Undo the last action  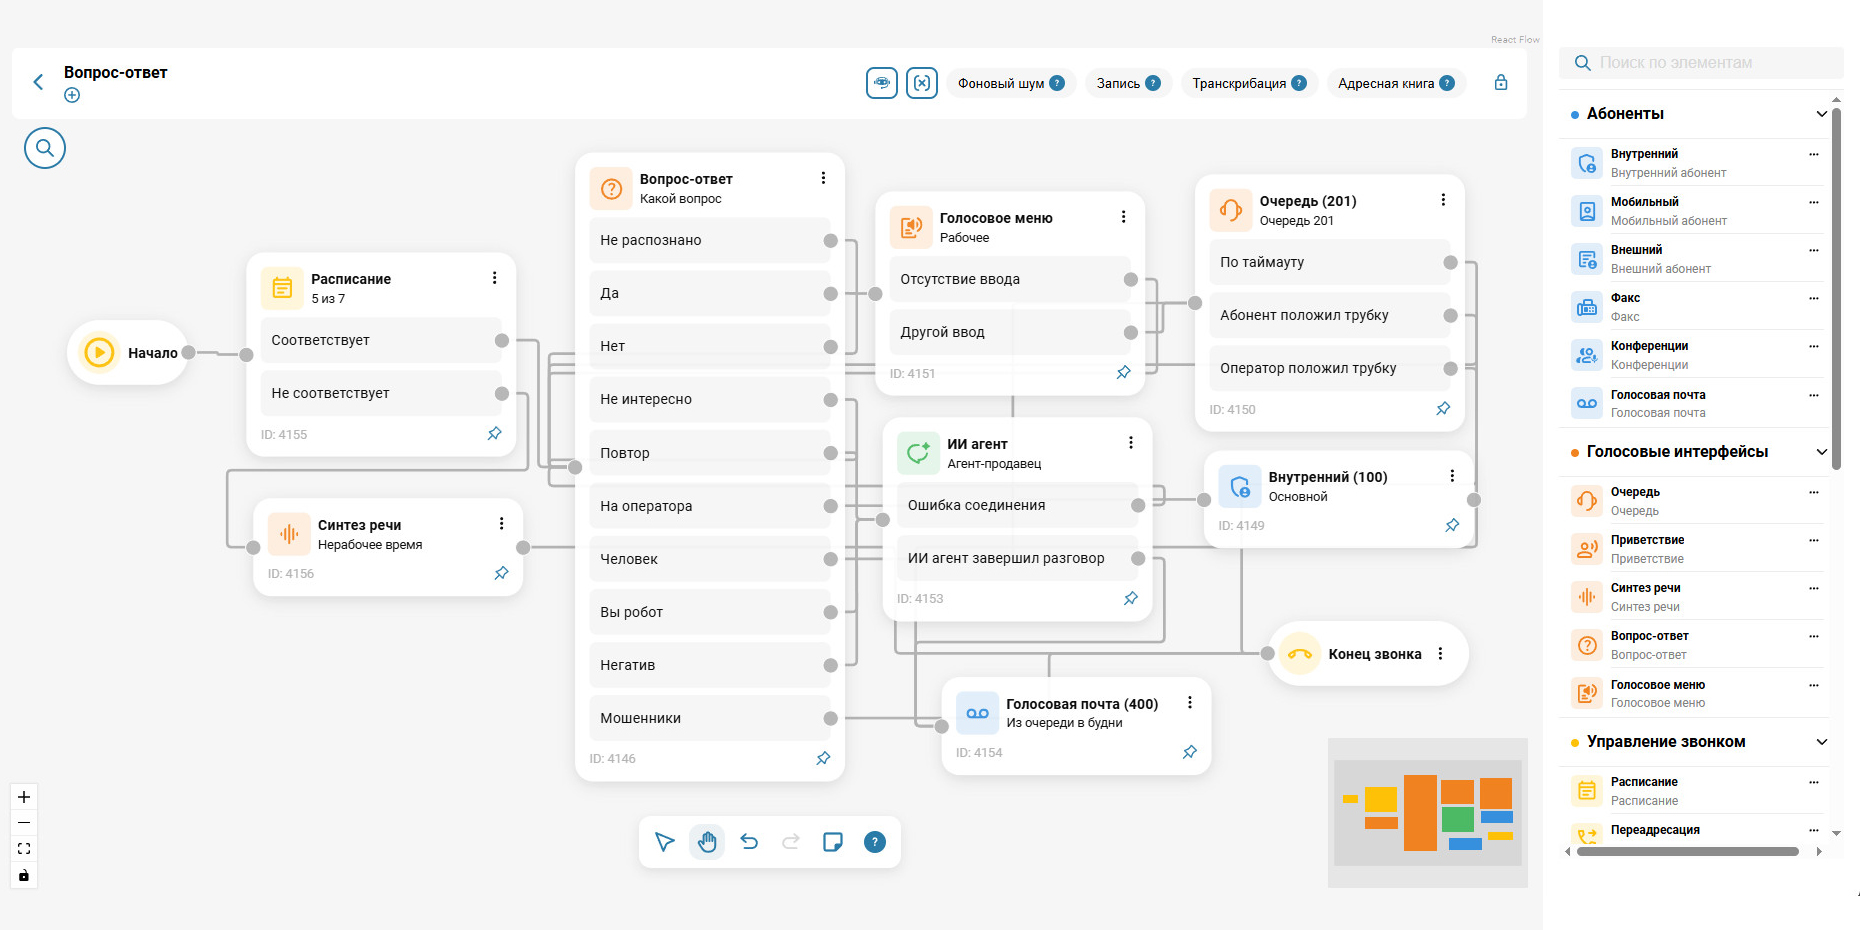point(749,842)
